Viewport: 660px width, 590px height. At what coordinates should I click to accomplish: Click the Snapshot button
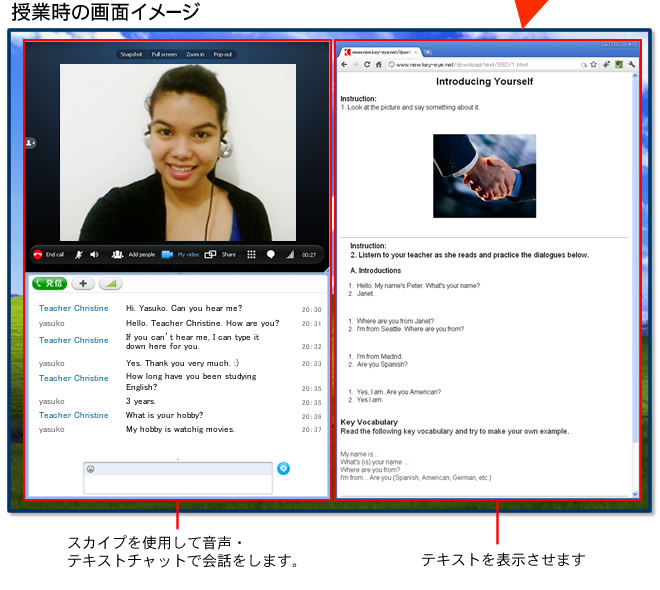[x=131, y=54]
